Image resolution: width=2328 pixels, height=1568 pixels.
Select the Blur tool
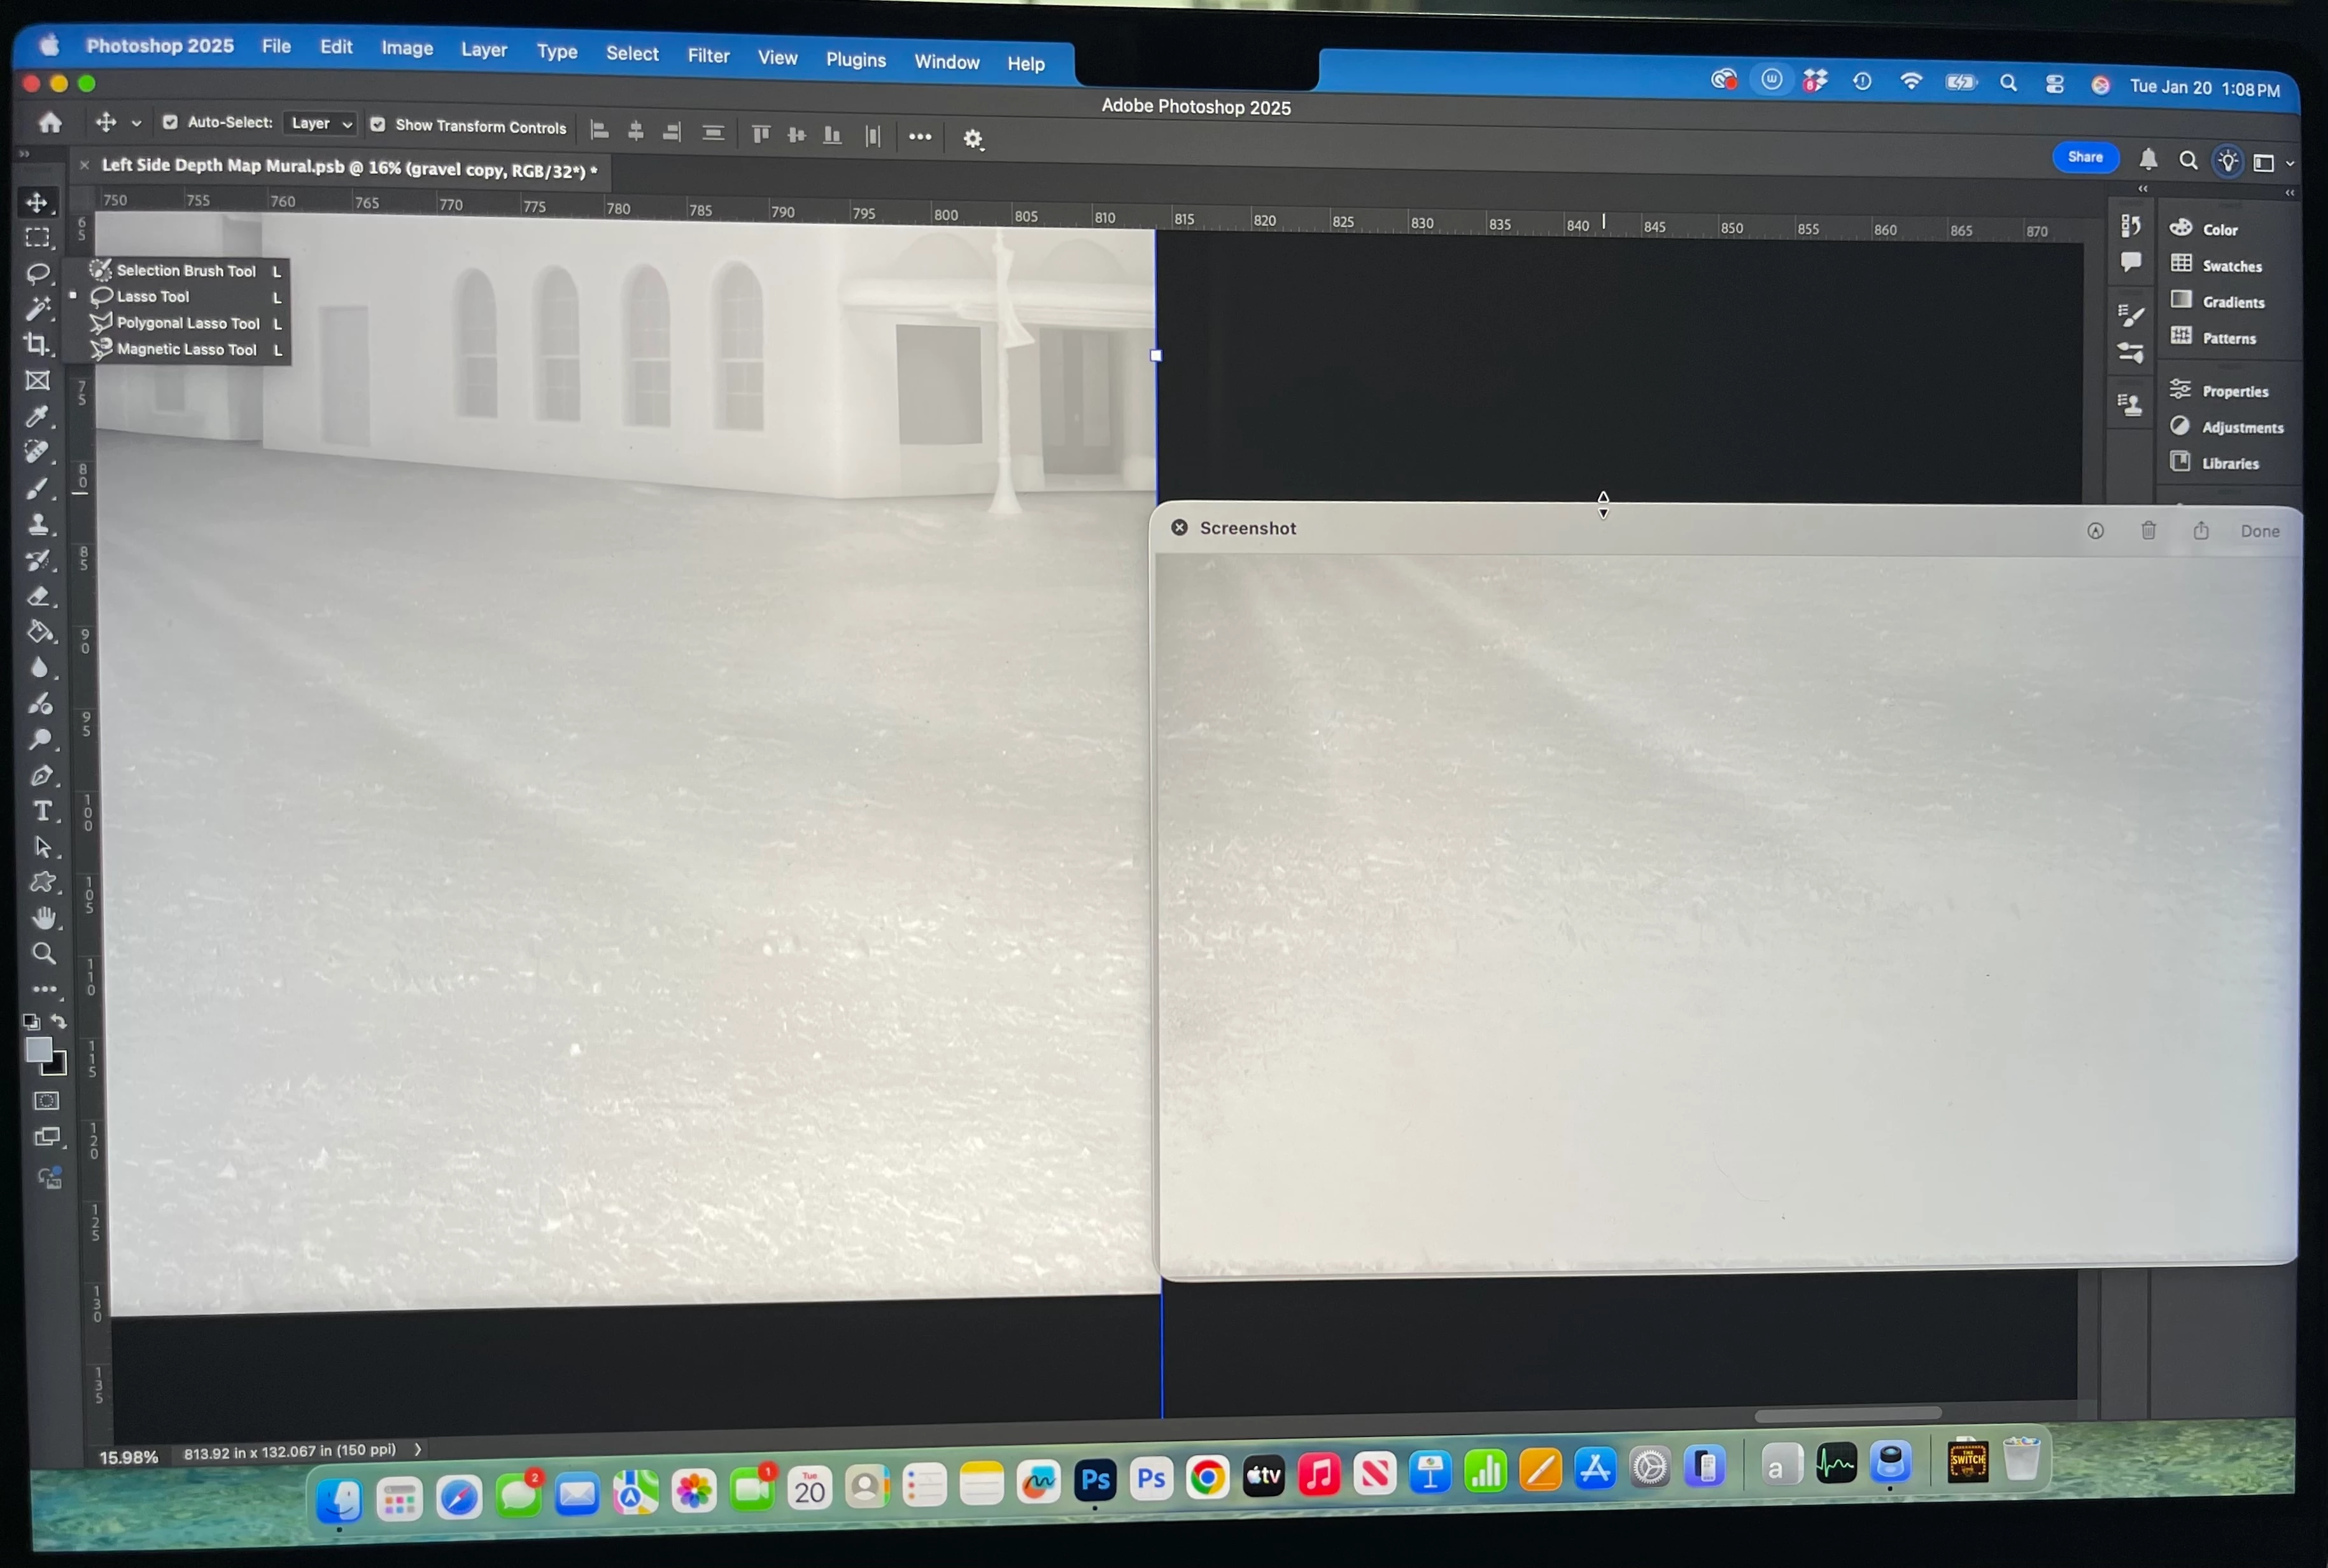coord(40,668)
